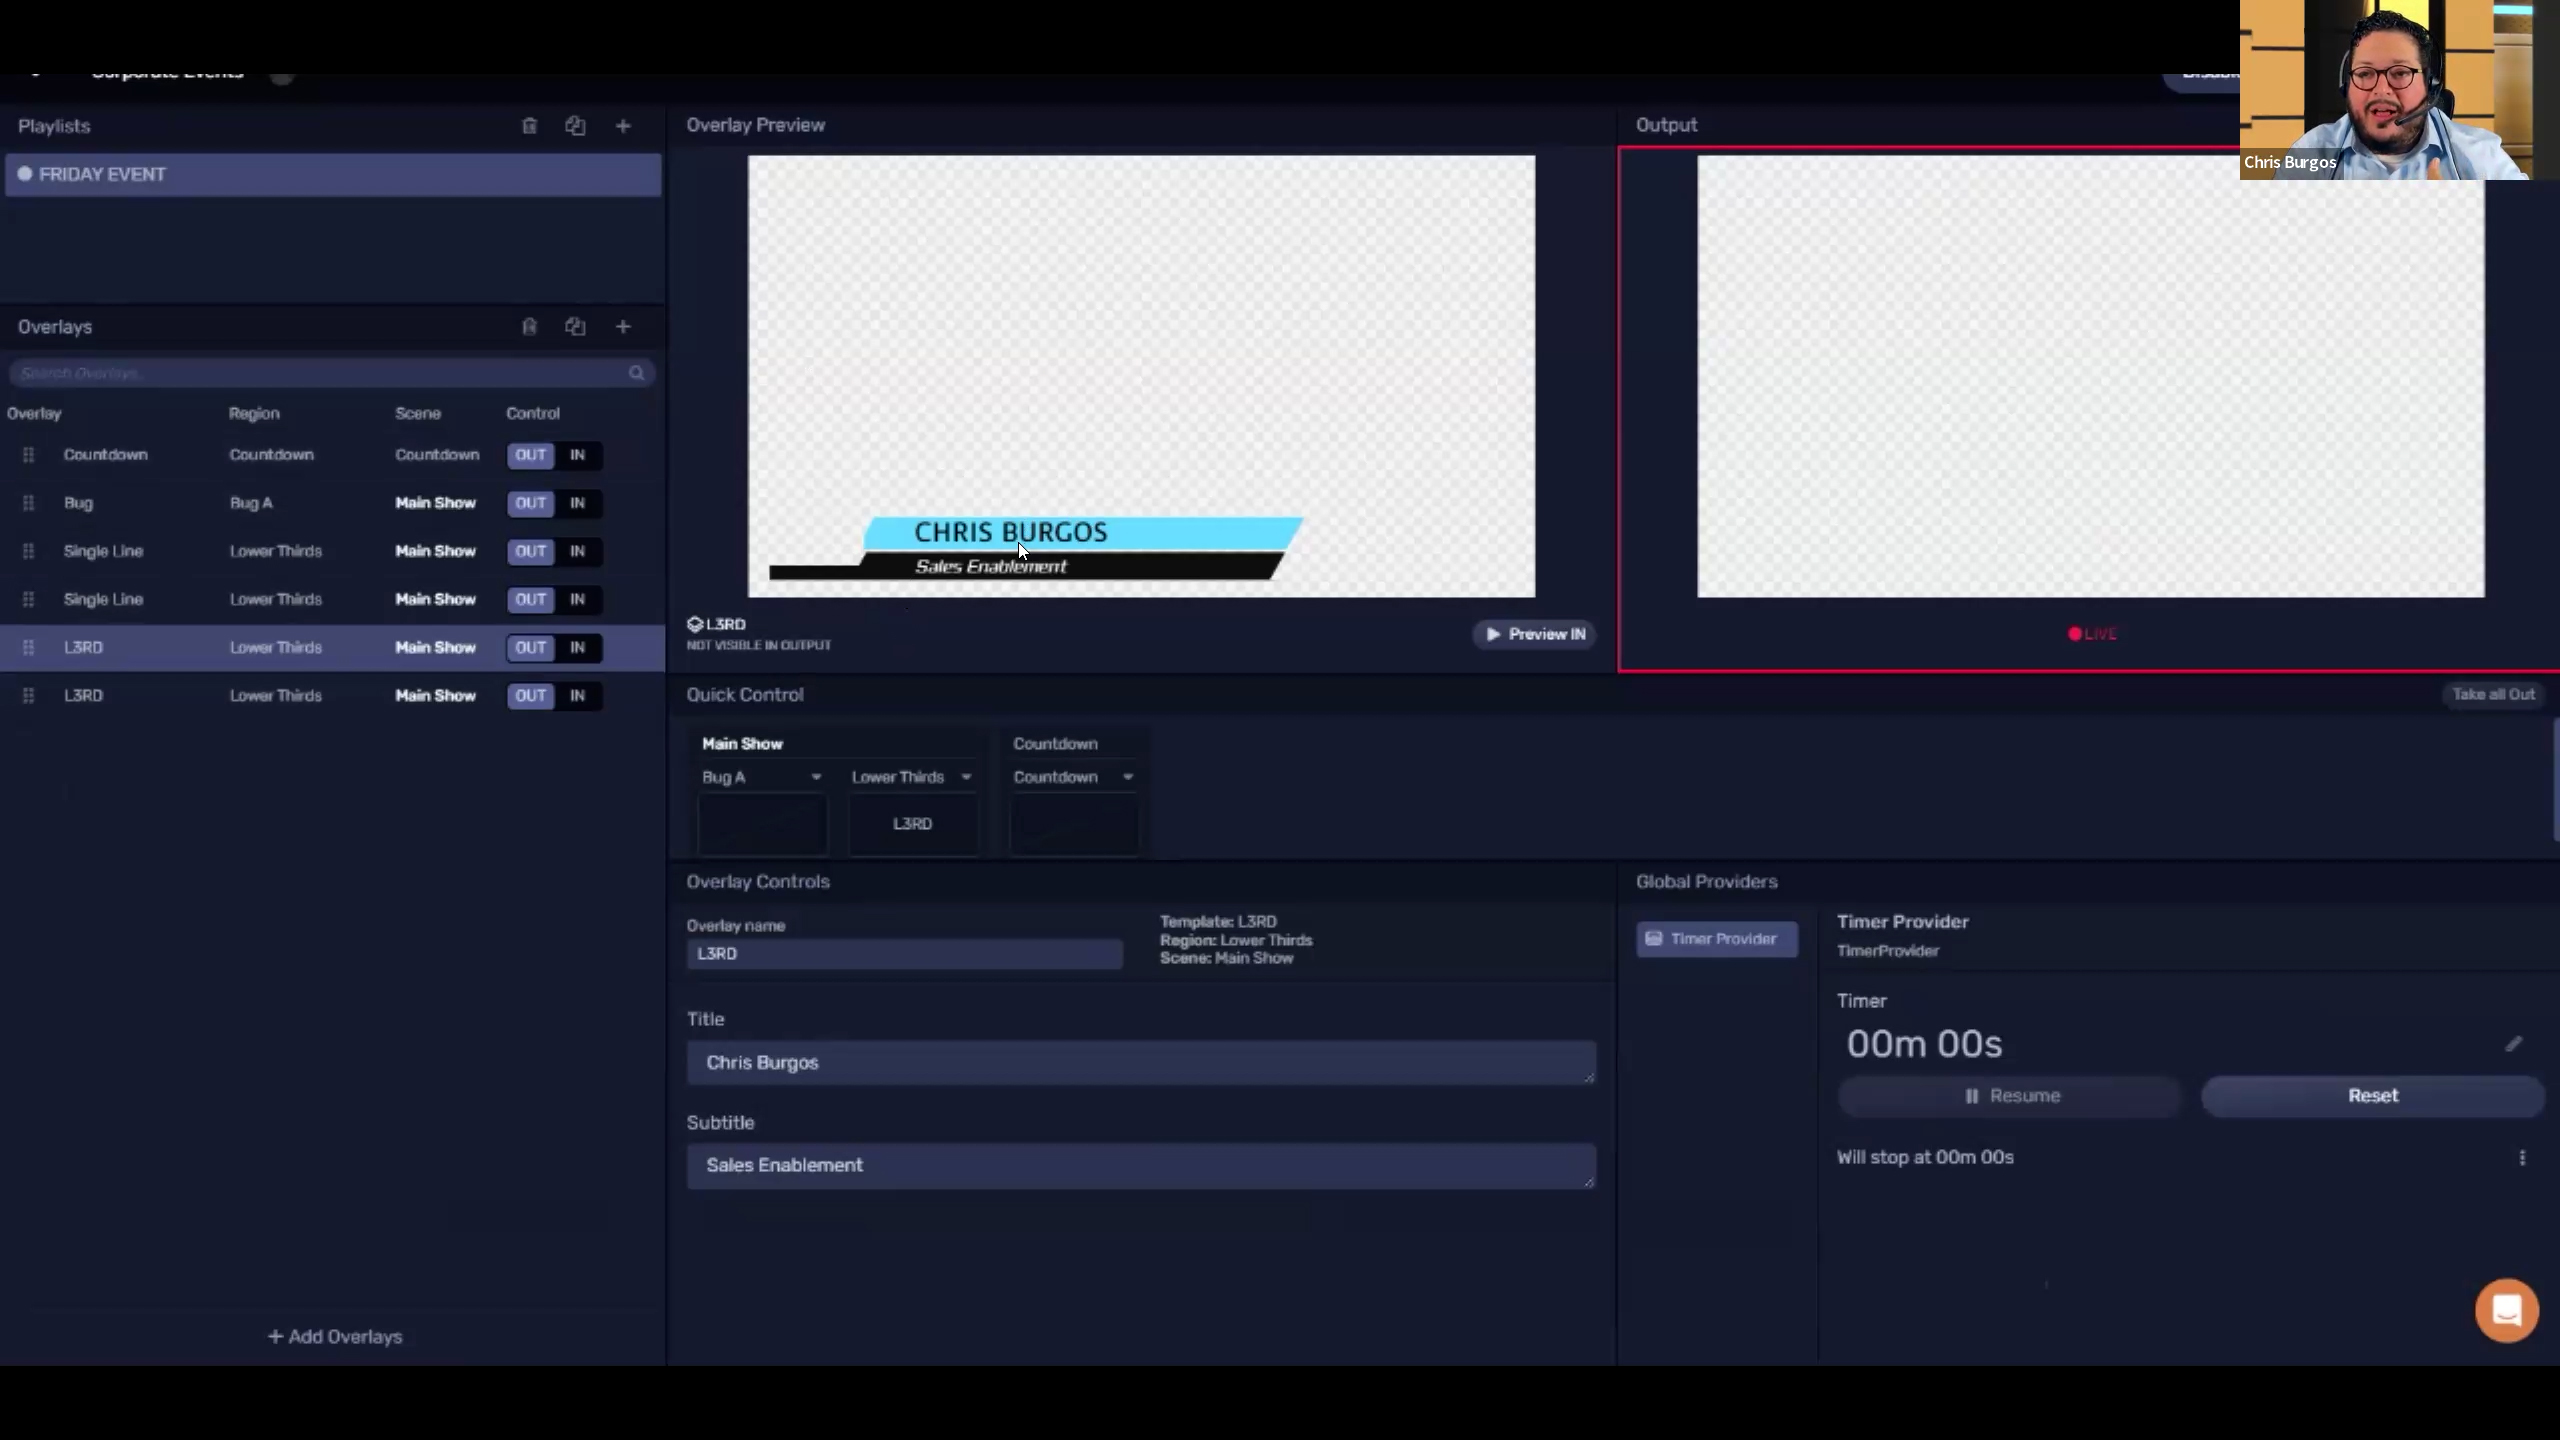Image resolution: width=2560 pixels, height=1440 pixels.
Task: Click the add icon in the Overlays panel
Action: pyautogui.click(x=622, y=326)
